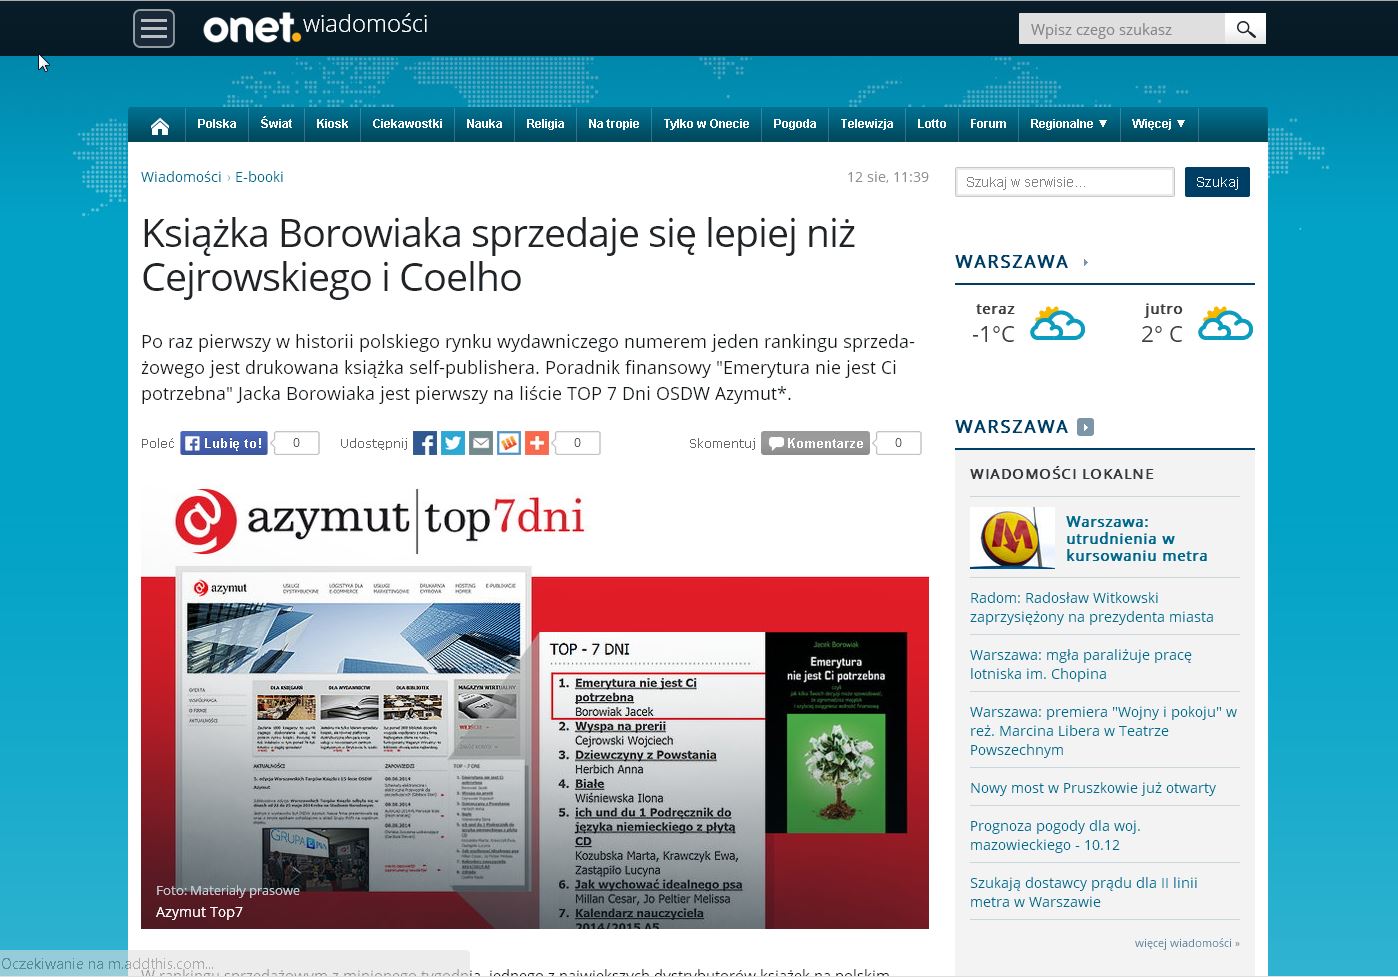This screenshot has width=1398, height=977.
Task: Open the Tylko w Onecie section
Action: point(706,124)
